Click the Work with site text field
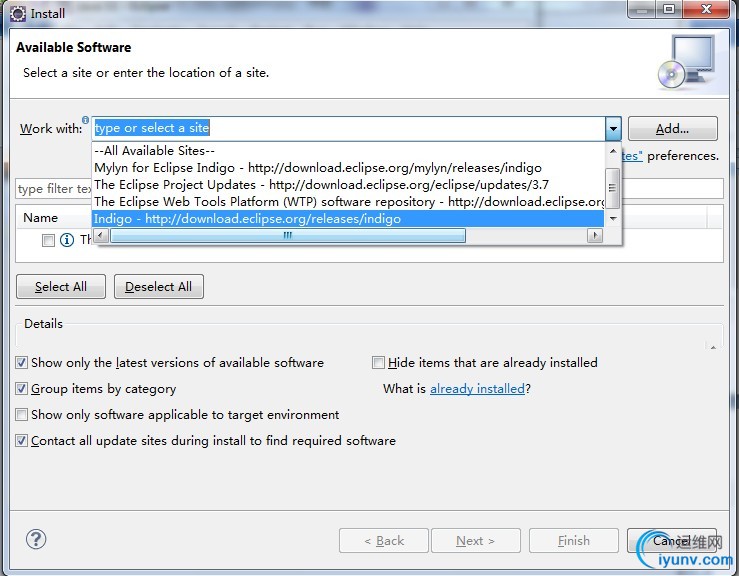This screenshot has height=576, width=739. (348, 128)
